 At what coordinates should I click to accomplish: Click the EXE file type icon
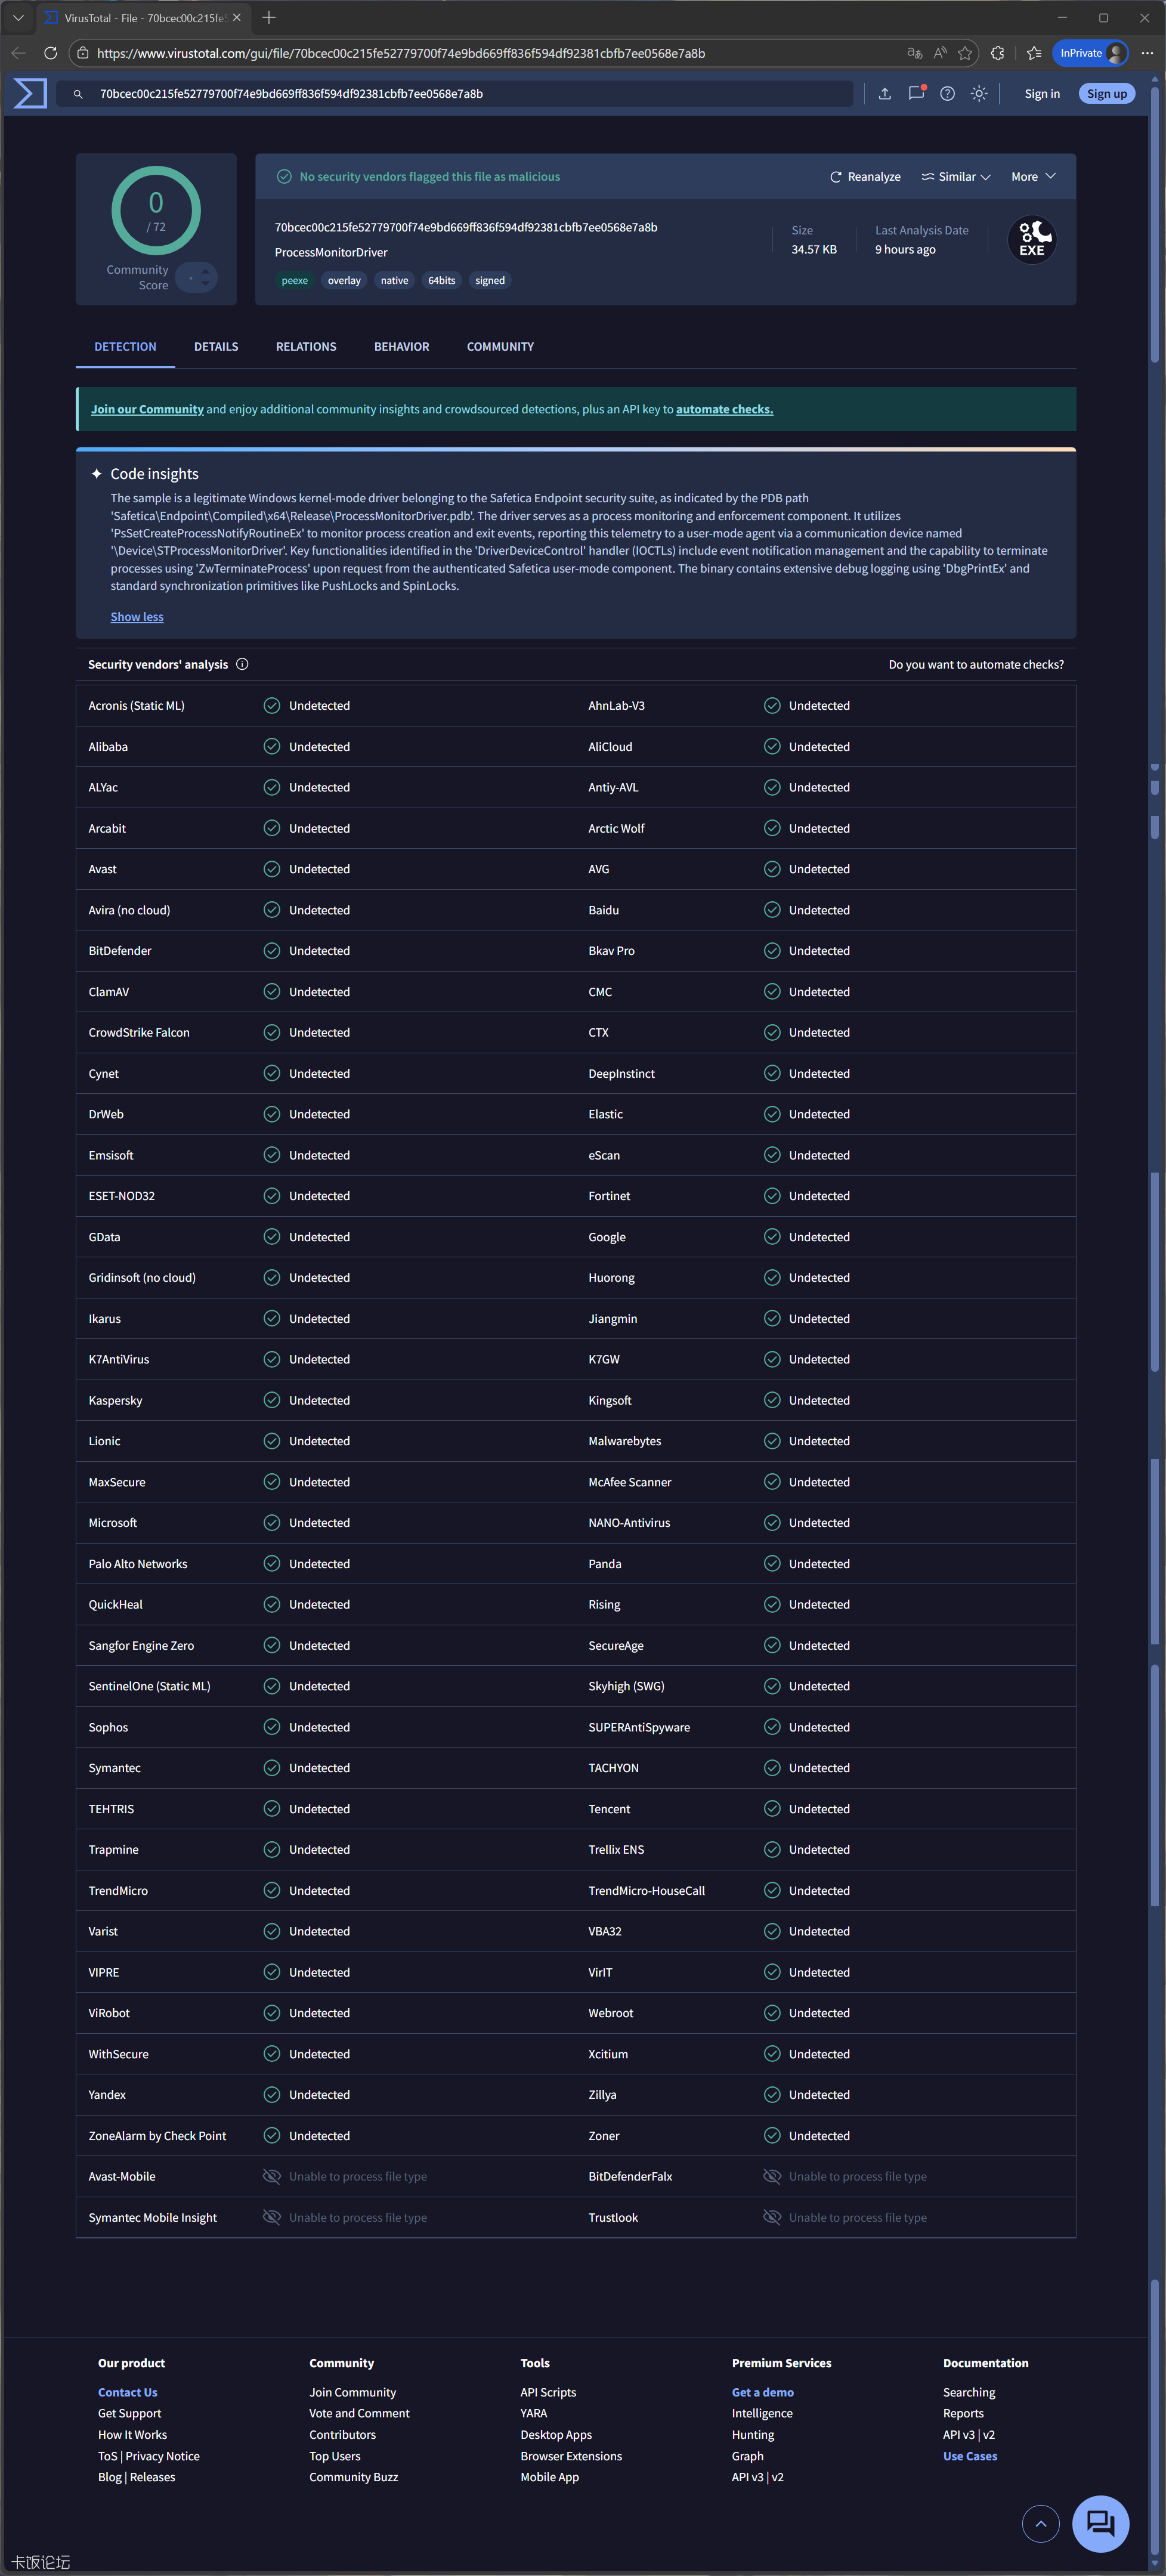(x=1031, y=240)
